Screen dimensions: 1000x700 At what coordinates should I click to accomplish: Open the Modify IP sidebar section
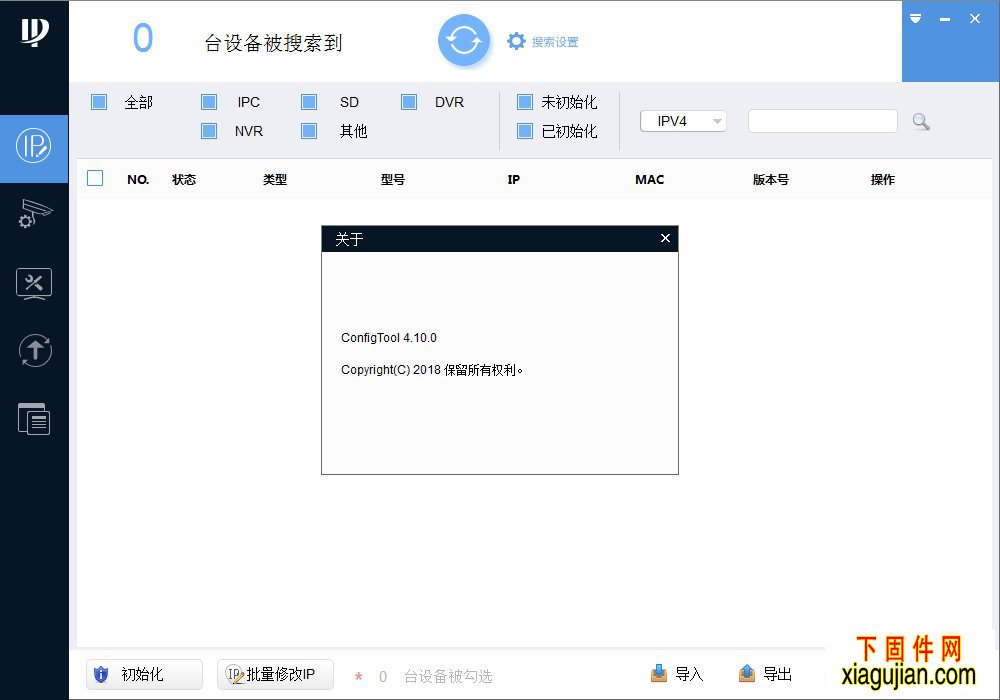click(34, 148)
